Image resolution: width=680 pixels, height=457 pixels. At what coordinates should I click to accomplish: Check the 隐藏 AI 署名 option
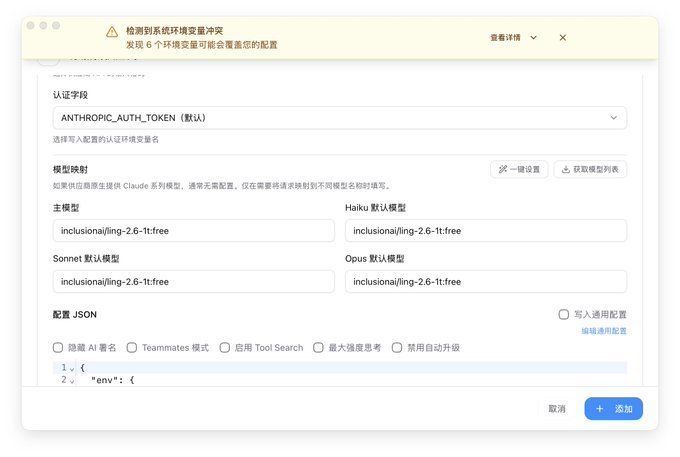point(58,348)
